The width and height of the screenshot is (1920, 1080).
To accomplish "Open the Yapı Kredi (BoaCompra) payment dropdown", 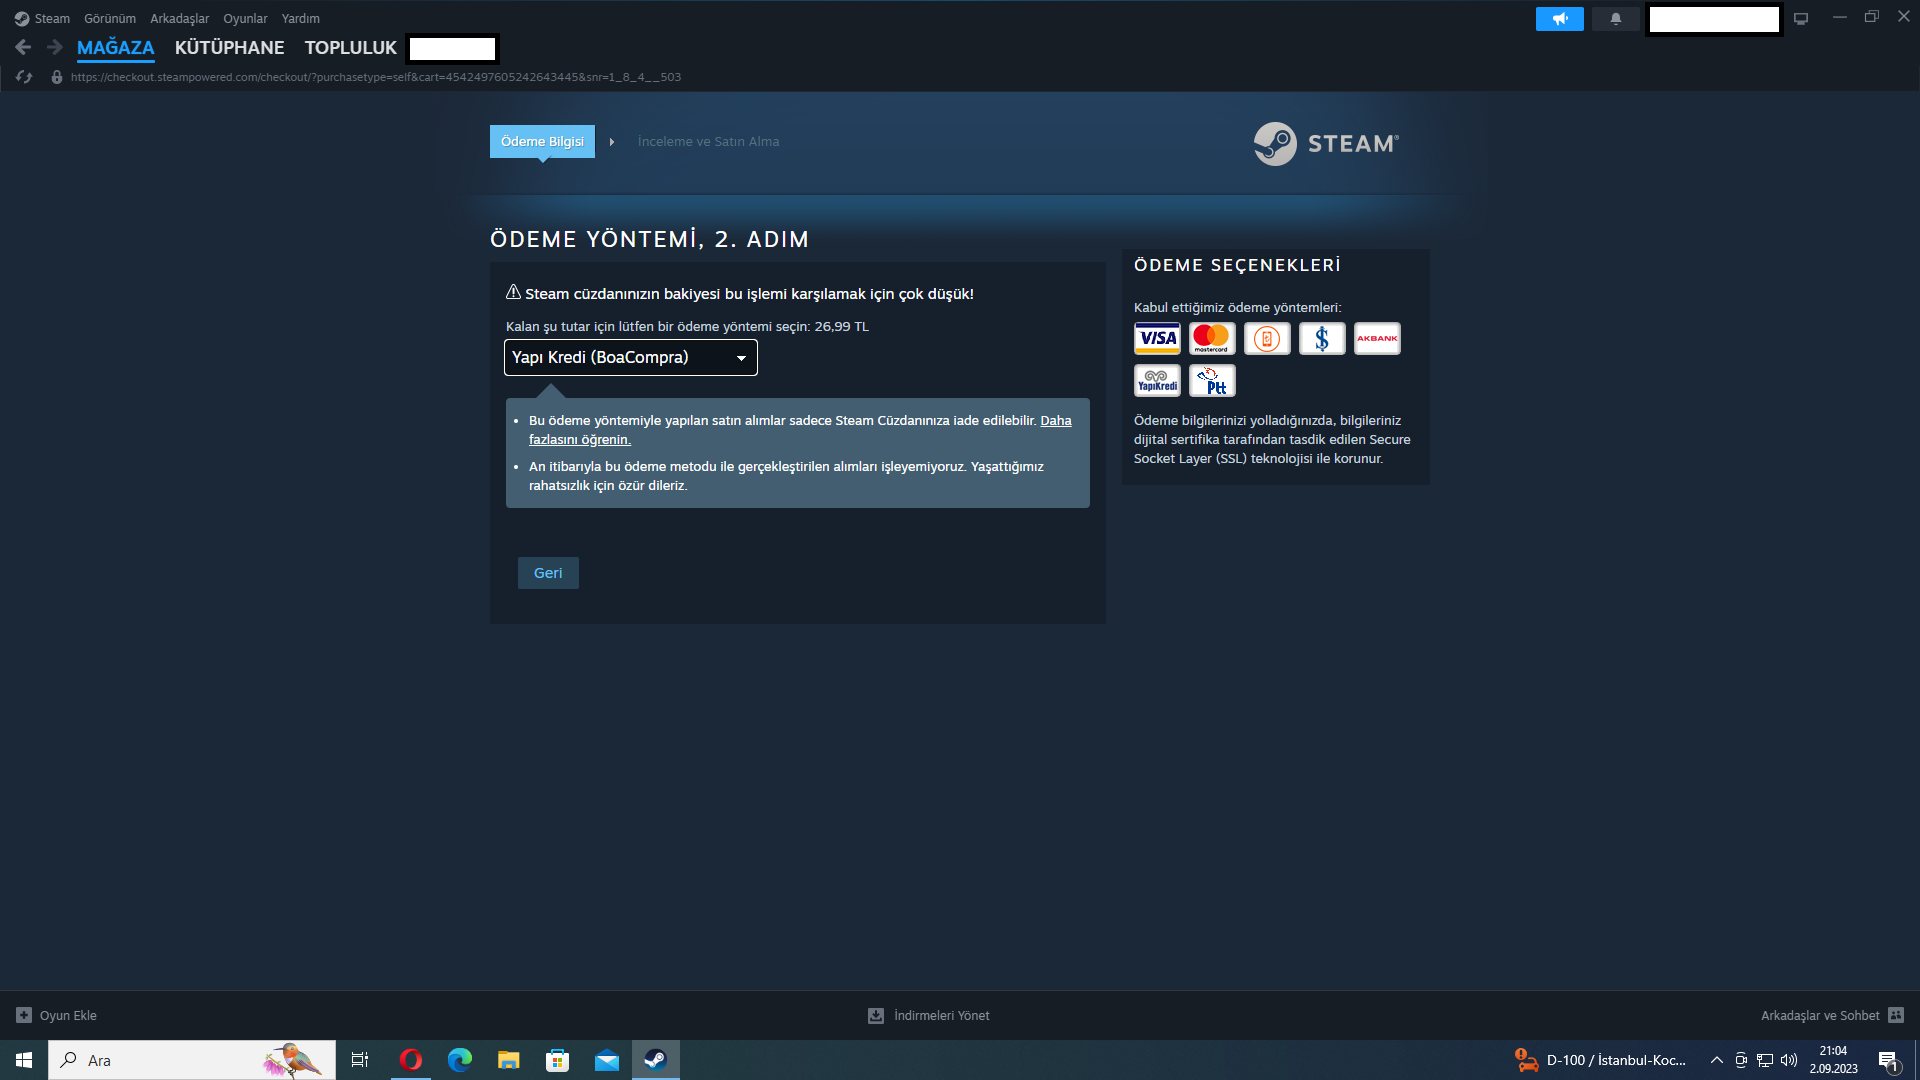I will click(x=630, y=358).
